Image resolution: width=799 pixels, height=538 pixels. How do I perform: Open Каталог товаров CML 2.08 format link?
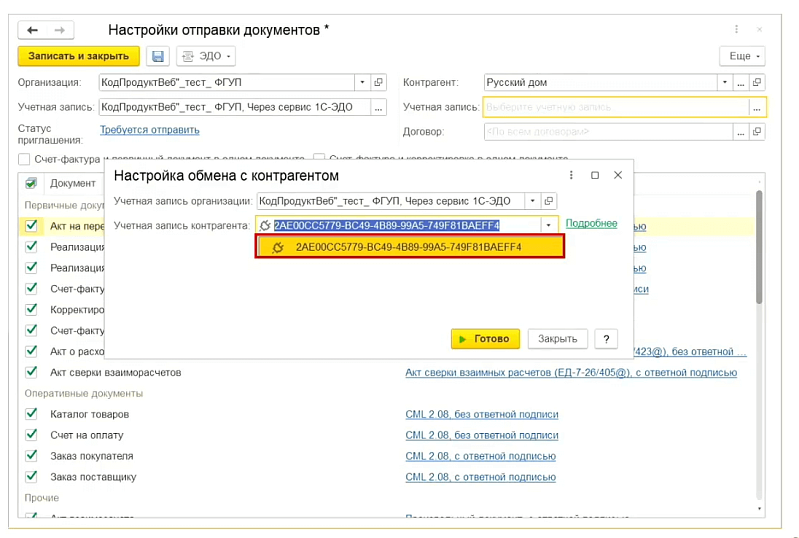click(x=482, y=414)
